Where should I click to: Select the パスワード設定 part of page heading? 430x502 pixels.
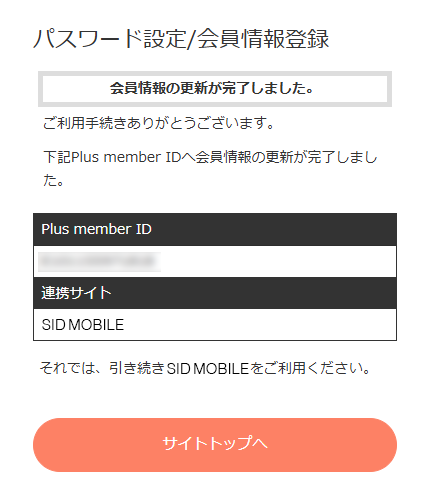(110, 39)
